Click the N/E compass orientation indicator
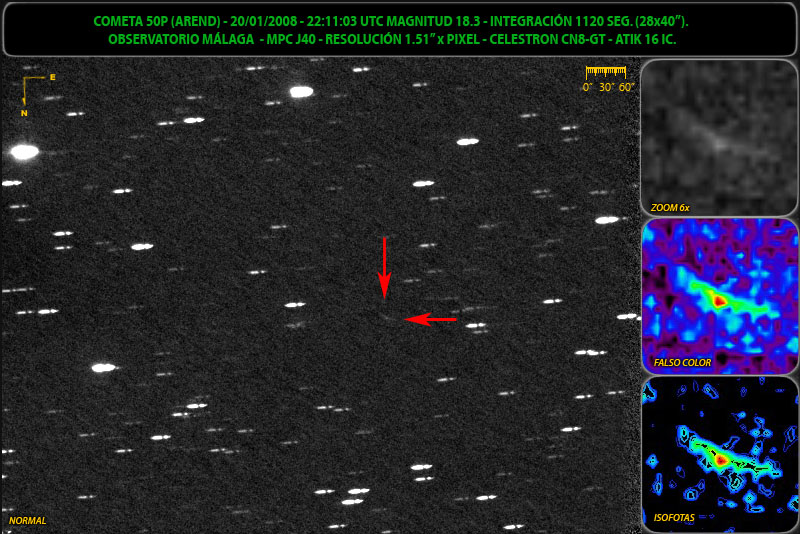This screenshot has width=800, height=534. click(38, 95)
